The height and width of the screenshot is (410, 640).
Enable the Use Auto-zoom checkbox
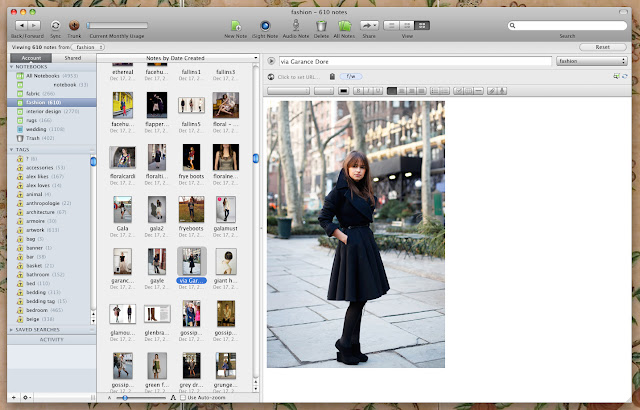point(183,398)
